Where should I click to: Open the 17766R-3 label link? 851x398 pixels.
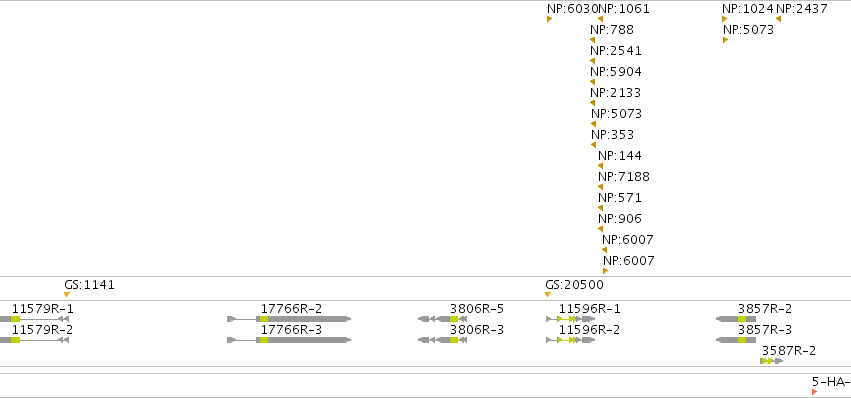(291, 330)
